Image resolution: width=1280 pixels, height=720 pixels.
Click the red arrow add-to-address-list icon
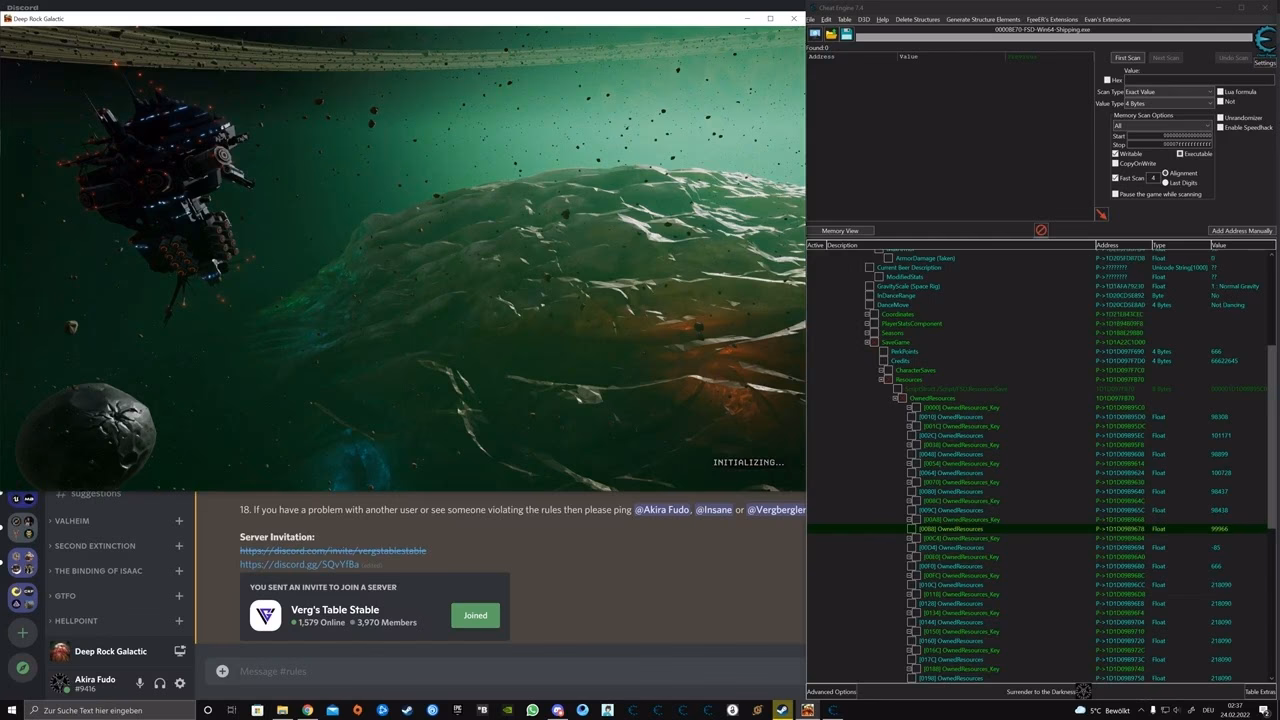[x=1101, y=214]
